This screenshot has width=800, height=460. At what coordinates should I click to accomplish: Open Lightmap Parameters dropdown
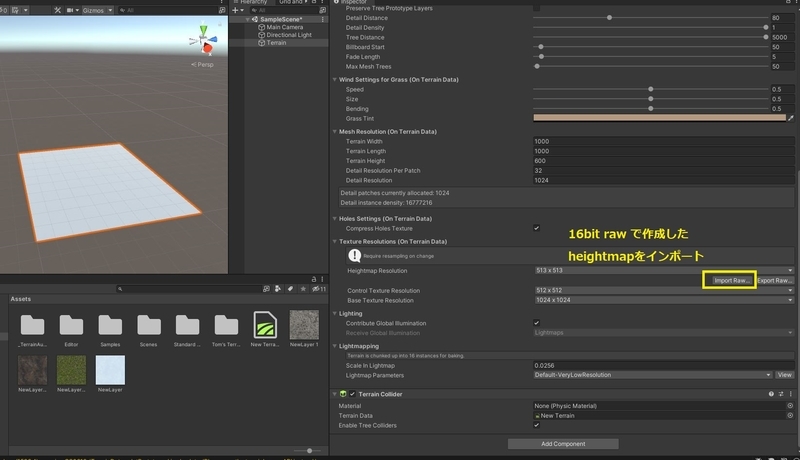click(653, 375)
